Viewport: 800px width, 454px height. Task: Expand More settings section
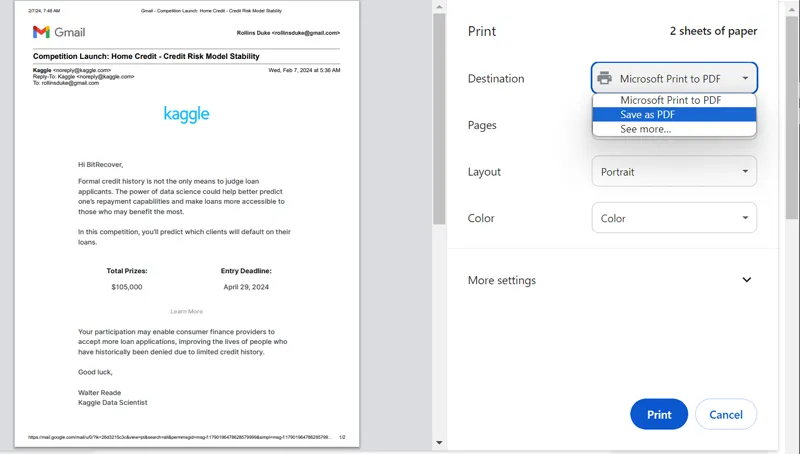click(x=610, y=280)
